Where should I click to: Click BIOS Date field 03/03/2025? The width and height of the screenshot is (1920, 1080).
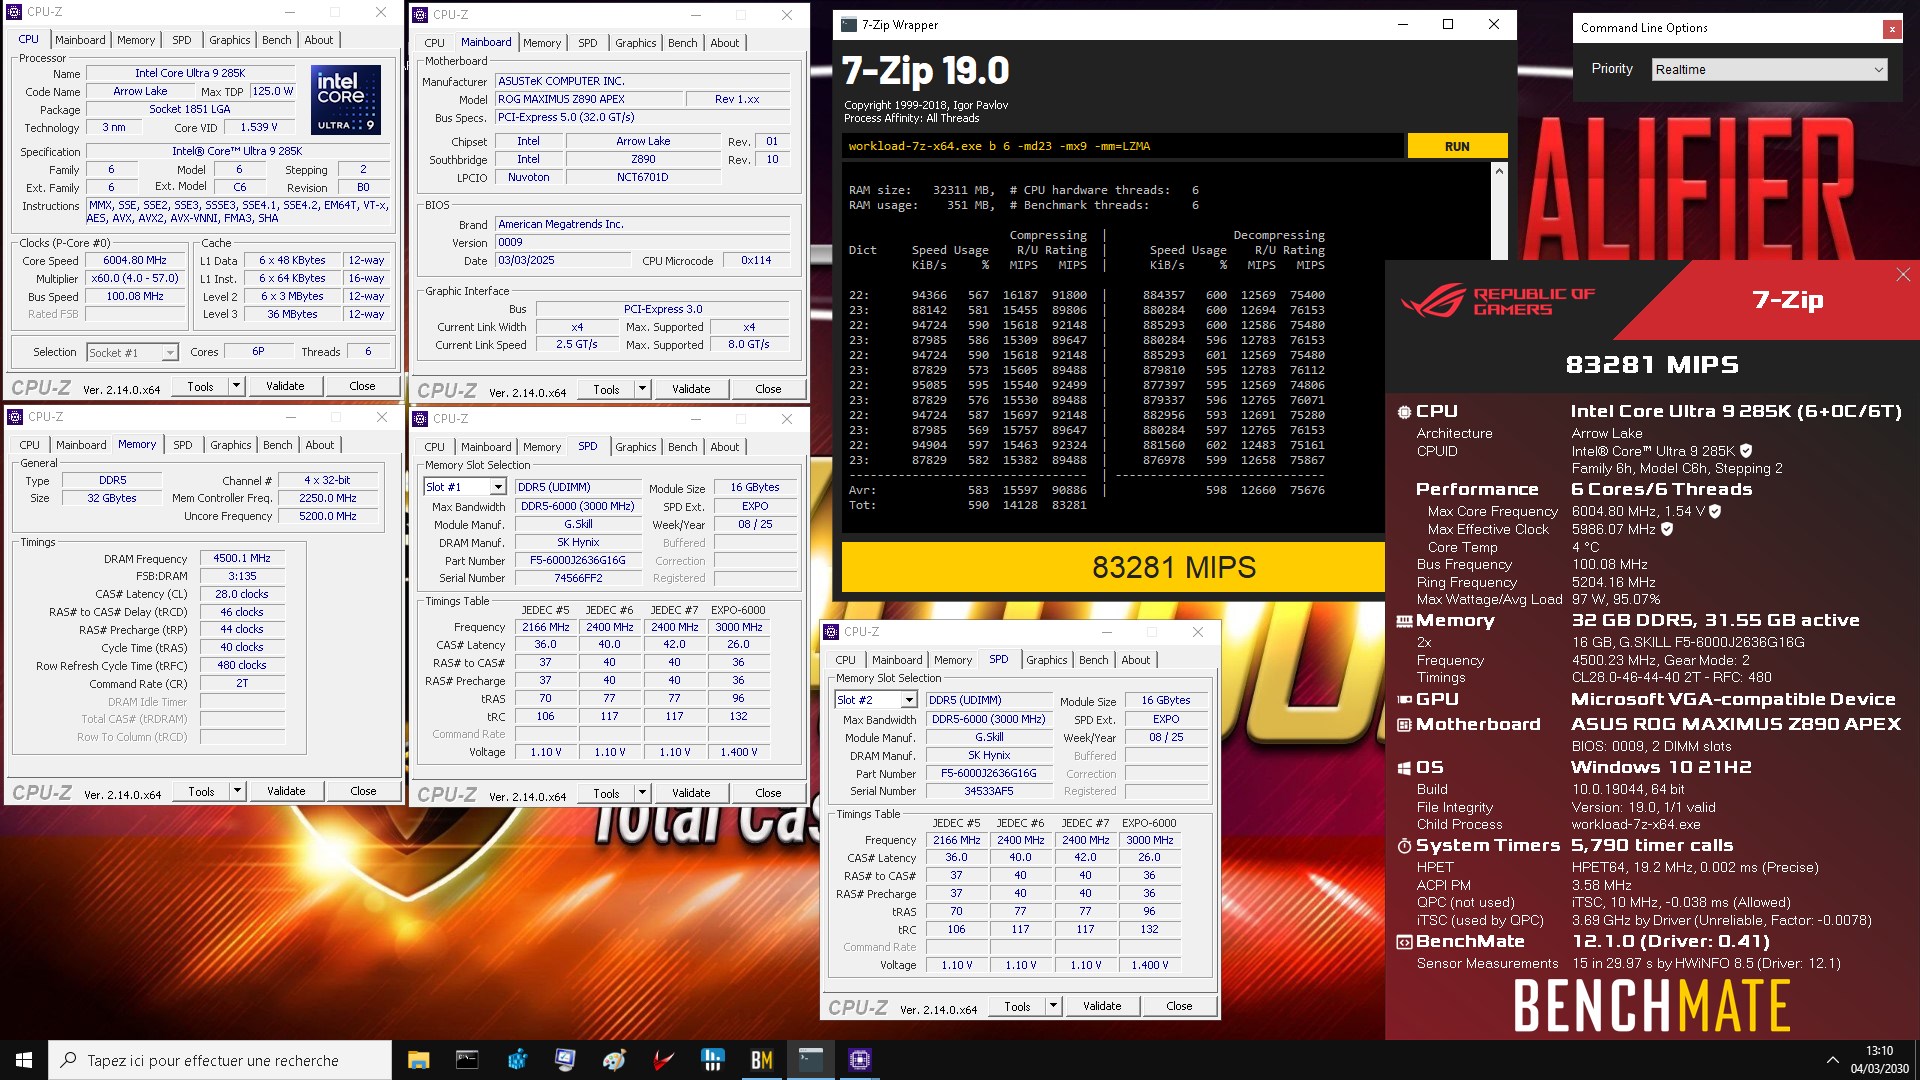tap(565, 260)
